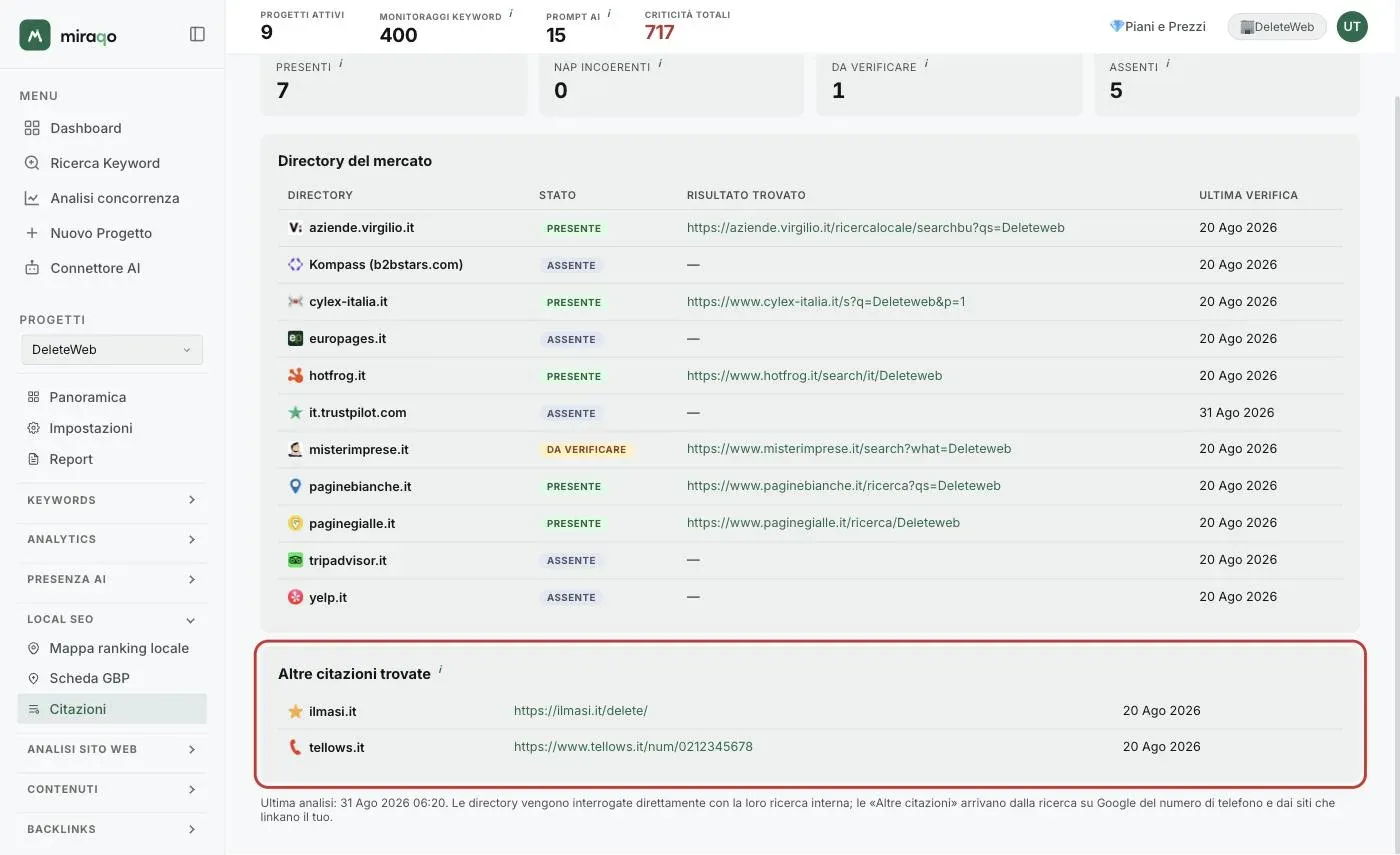Click info icon beside NAP Incoerenti

click(660, 64)
